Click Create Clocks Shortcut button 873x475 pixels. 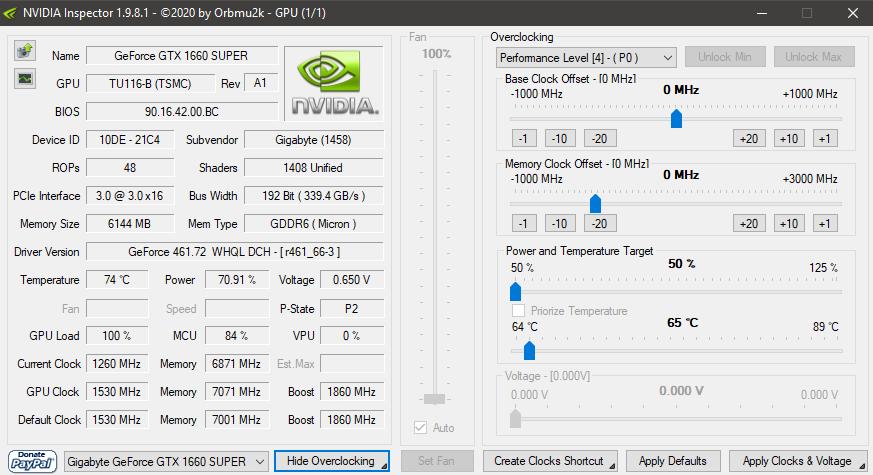click(550, 461)
